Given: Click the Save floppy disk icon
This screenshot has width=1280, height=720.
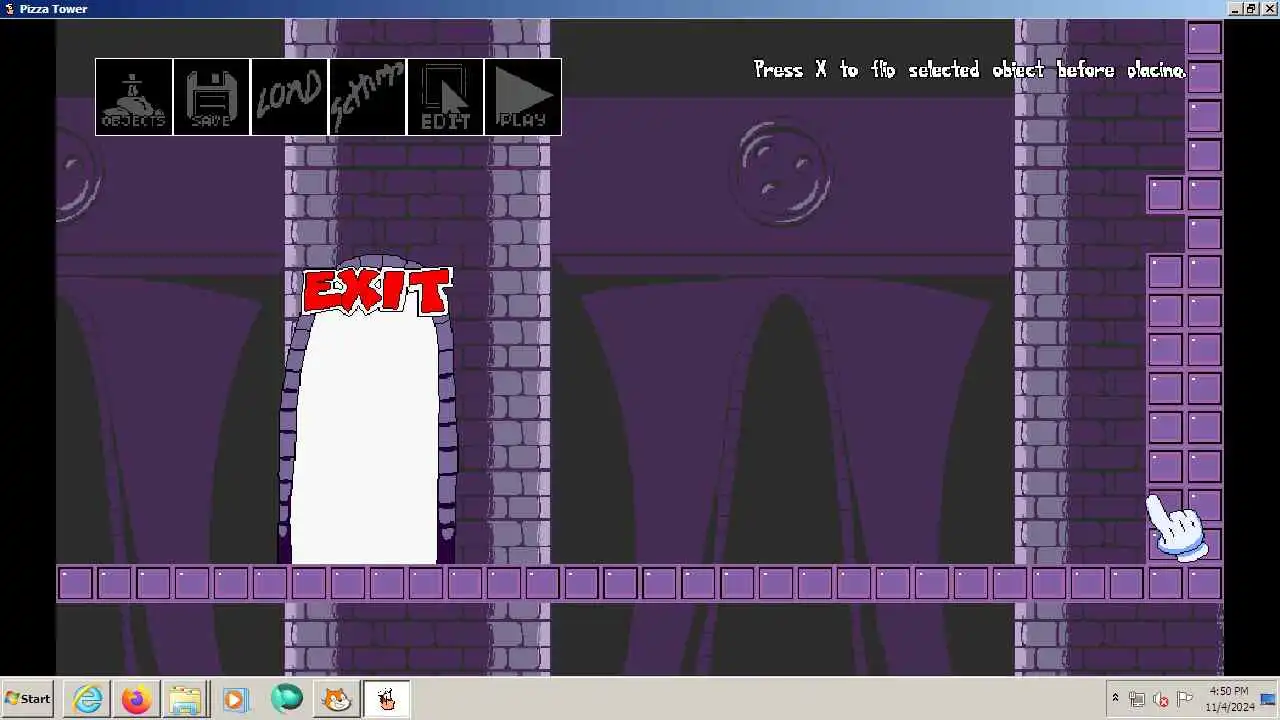Looking at the screenshot, I should click(x=211, y=97).
